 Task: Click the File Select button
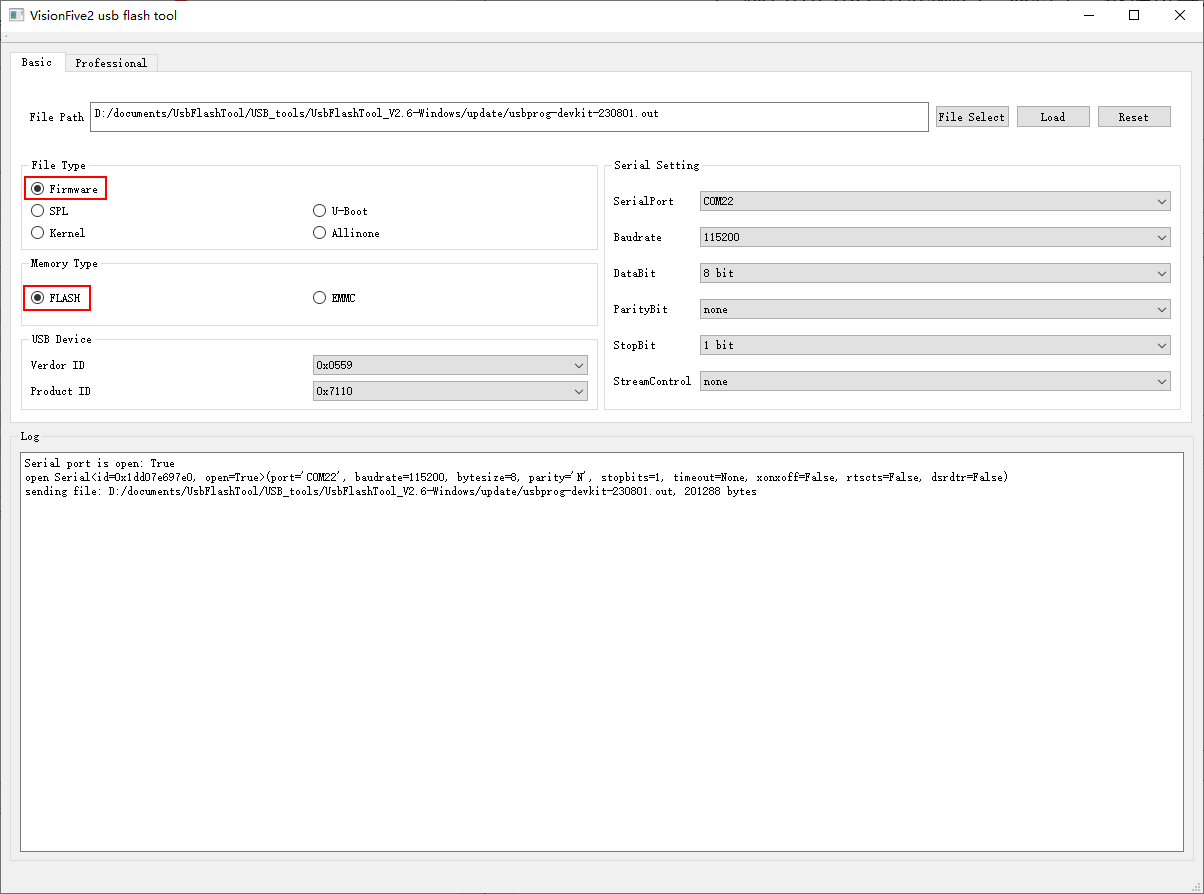click(x=972, y=117)
